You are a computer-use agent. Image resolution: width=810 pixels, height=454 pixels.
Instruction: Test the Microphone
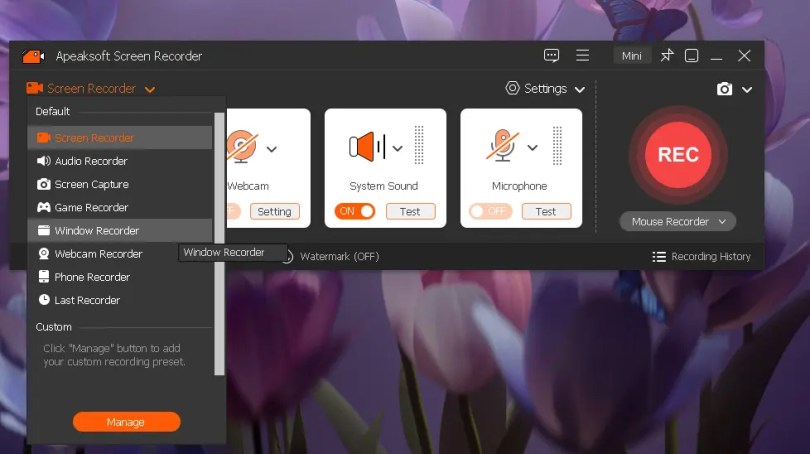point(546,211)
